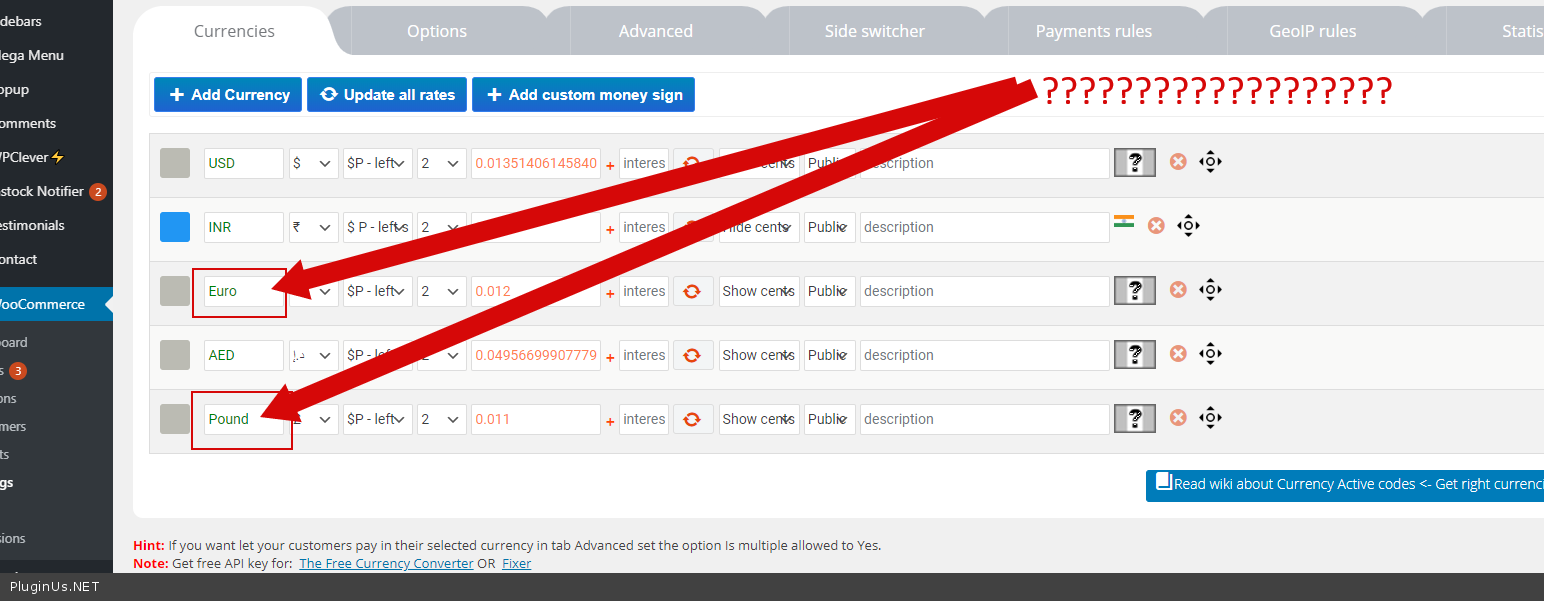The image size is (1544, 601).
Task: Click the Add Currency button
Action: pyautogui.click(x=228, y=95)
